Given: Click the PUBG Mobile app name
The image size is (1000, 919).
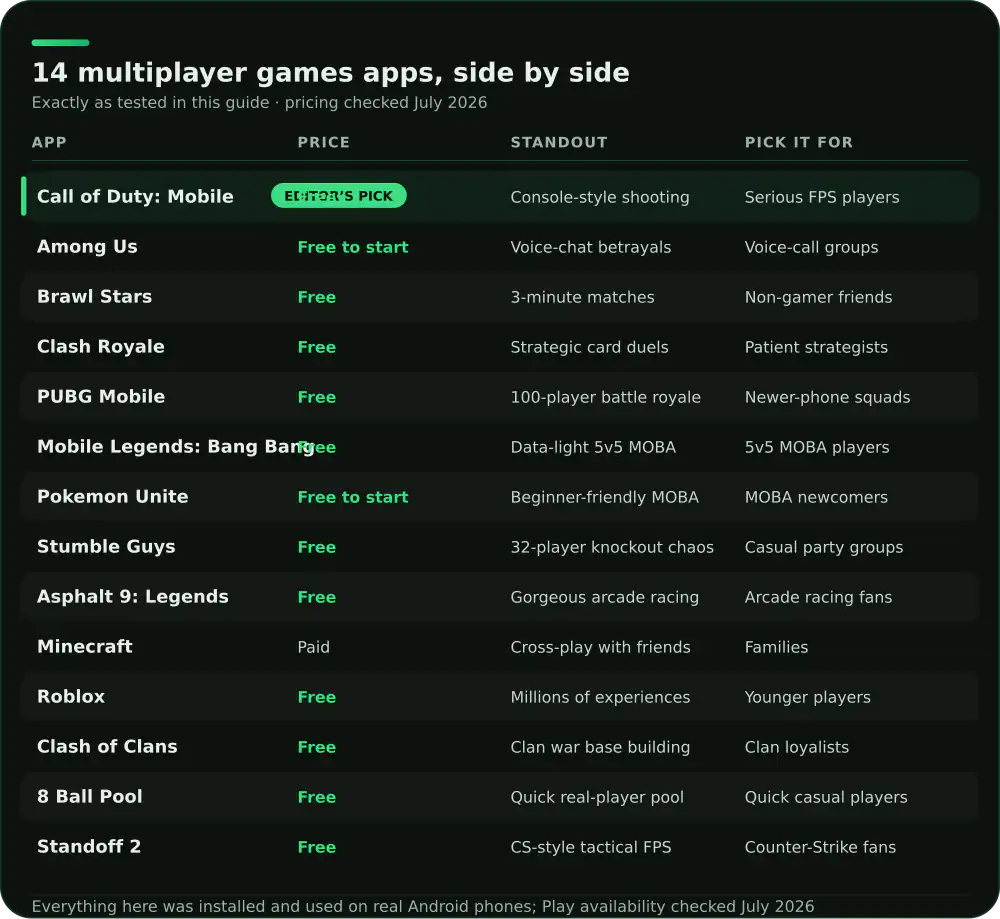Looking at the screenshot, I should click(x=101, y=397).
